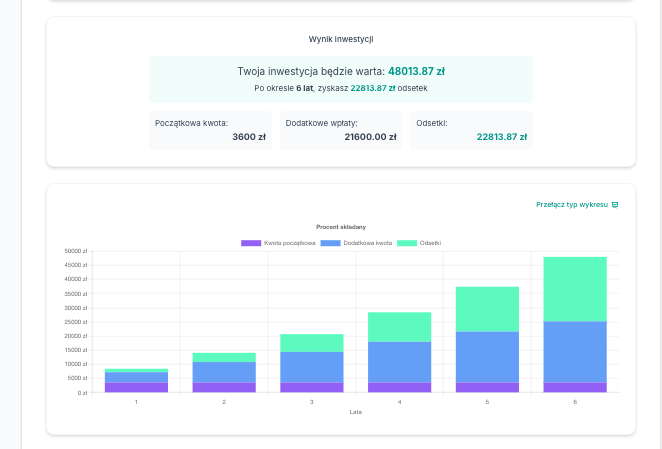Click 'Odsetki' legend label text
Image resolution: width=662 pixels, height=449 pixels.
pyautogui.click(x=430, y=243)
